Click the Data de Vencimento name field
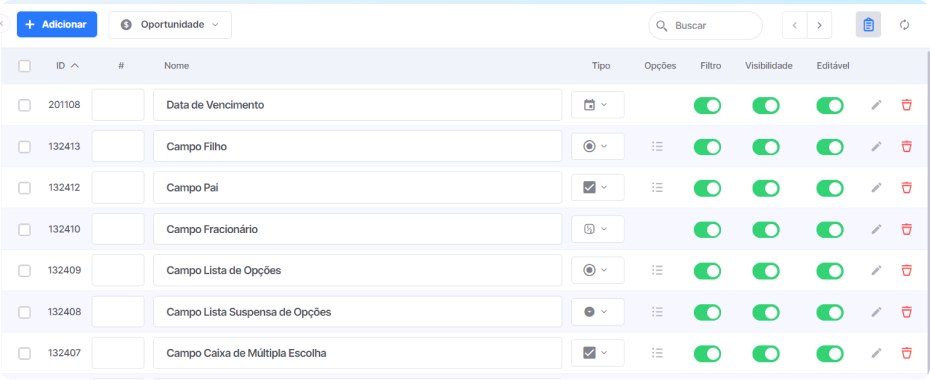Screen dimensions: 930x380 358,105
